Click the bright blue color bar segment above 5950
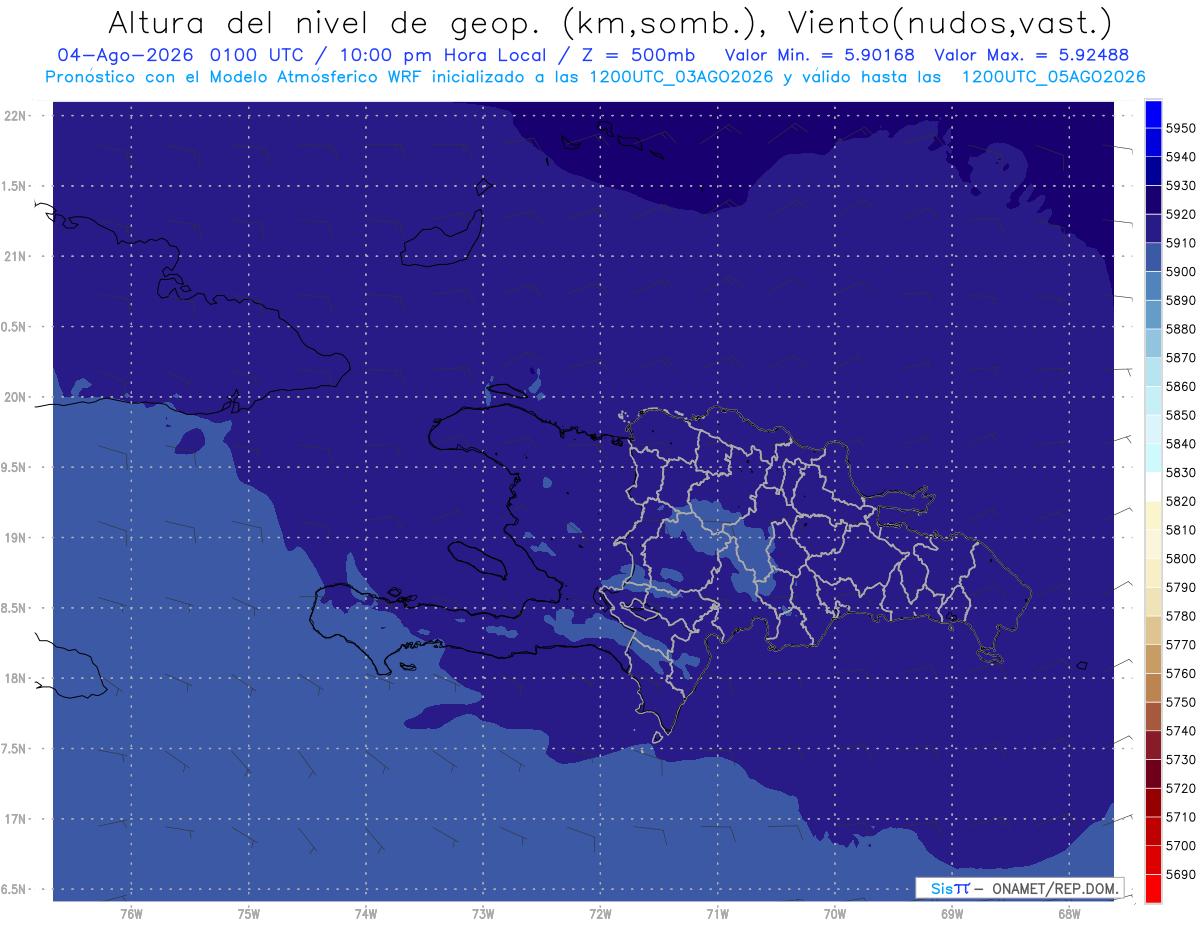This screenshot has width=1200, height=927. [1152, 114]
